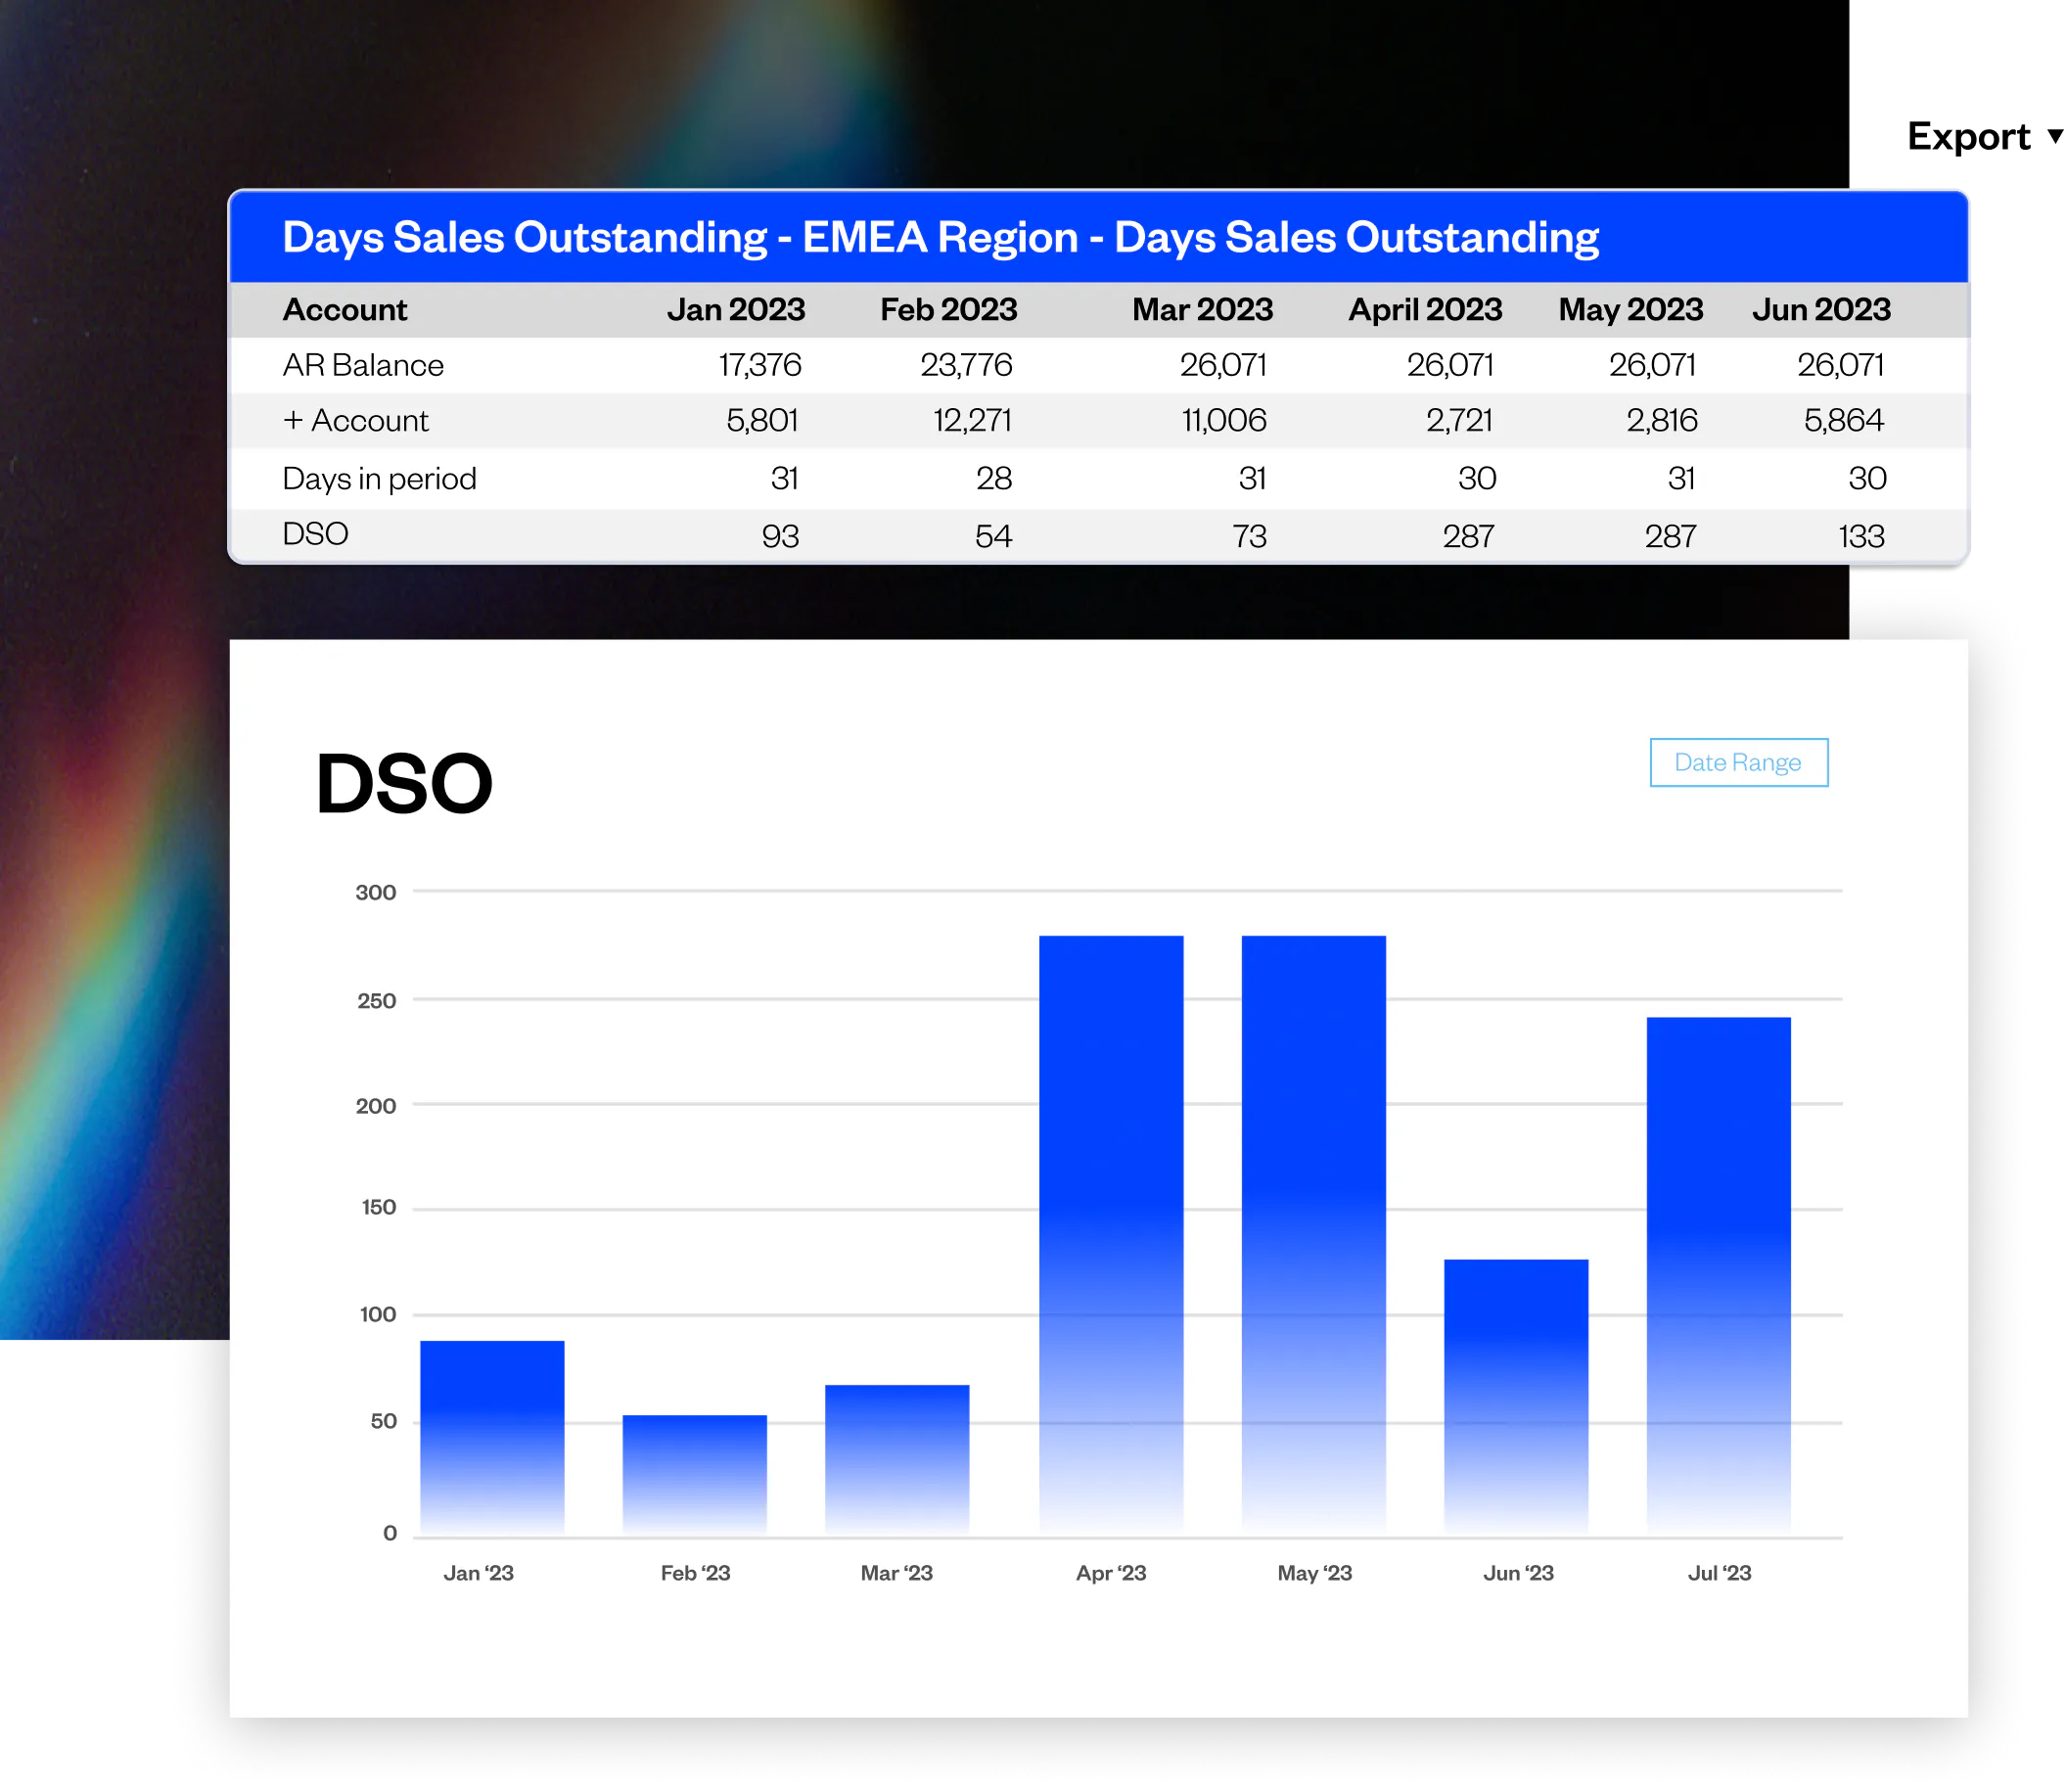Image resolution: width=2066 pixels, height=1792 pixels.
Task: Click the 'Jan '23' axis label
Action: [478, 1573]
